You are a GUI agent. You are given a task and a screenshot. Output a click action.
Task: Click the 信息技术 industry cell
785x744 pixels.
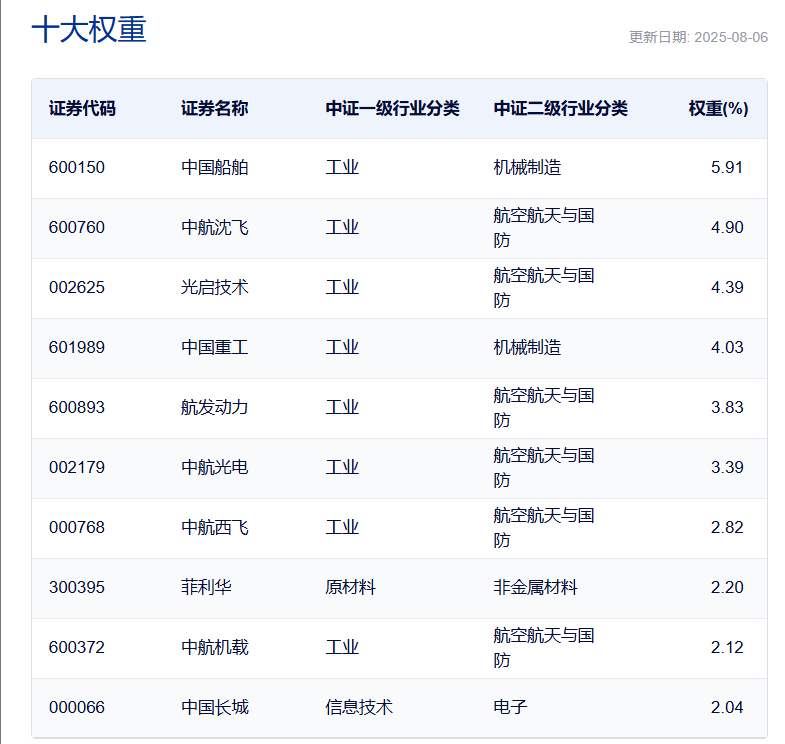click(359, 707)
